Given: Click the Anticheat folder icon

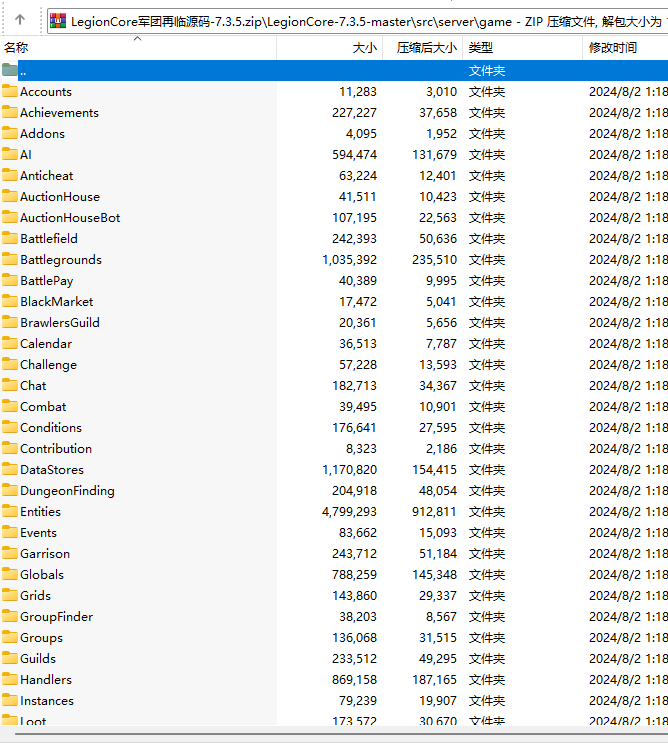Looking at the screenshot, I should tap(9, 175).
